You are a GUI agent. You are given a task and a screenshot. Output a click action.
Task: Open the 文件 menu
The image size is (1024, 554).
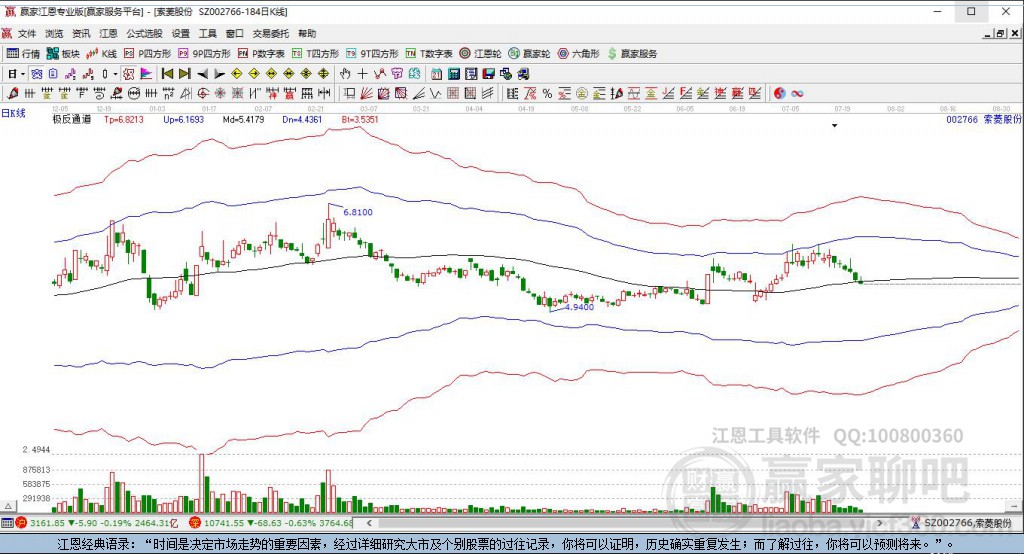tap(27, 33)
